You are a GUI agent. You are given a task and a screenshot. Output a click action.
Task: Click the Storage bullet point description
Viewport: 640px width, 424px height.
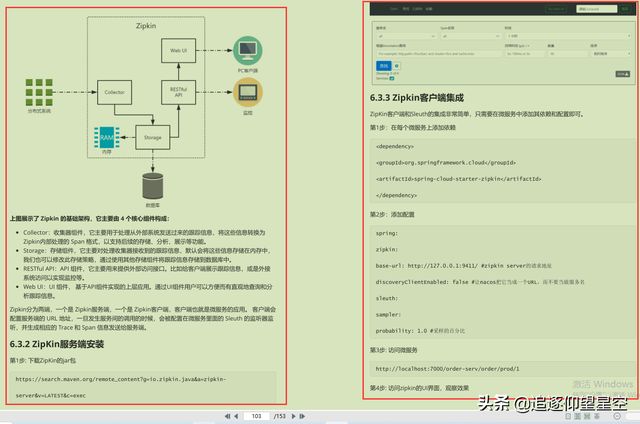(147, 255)
